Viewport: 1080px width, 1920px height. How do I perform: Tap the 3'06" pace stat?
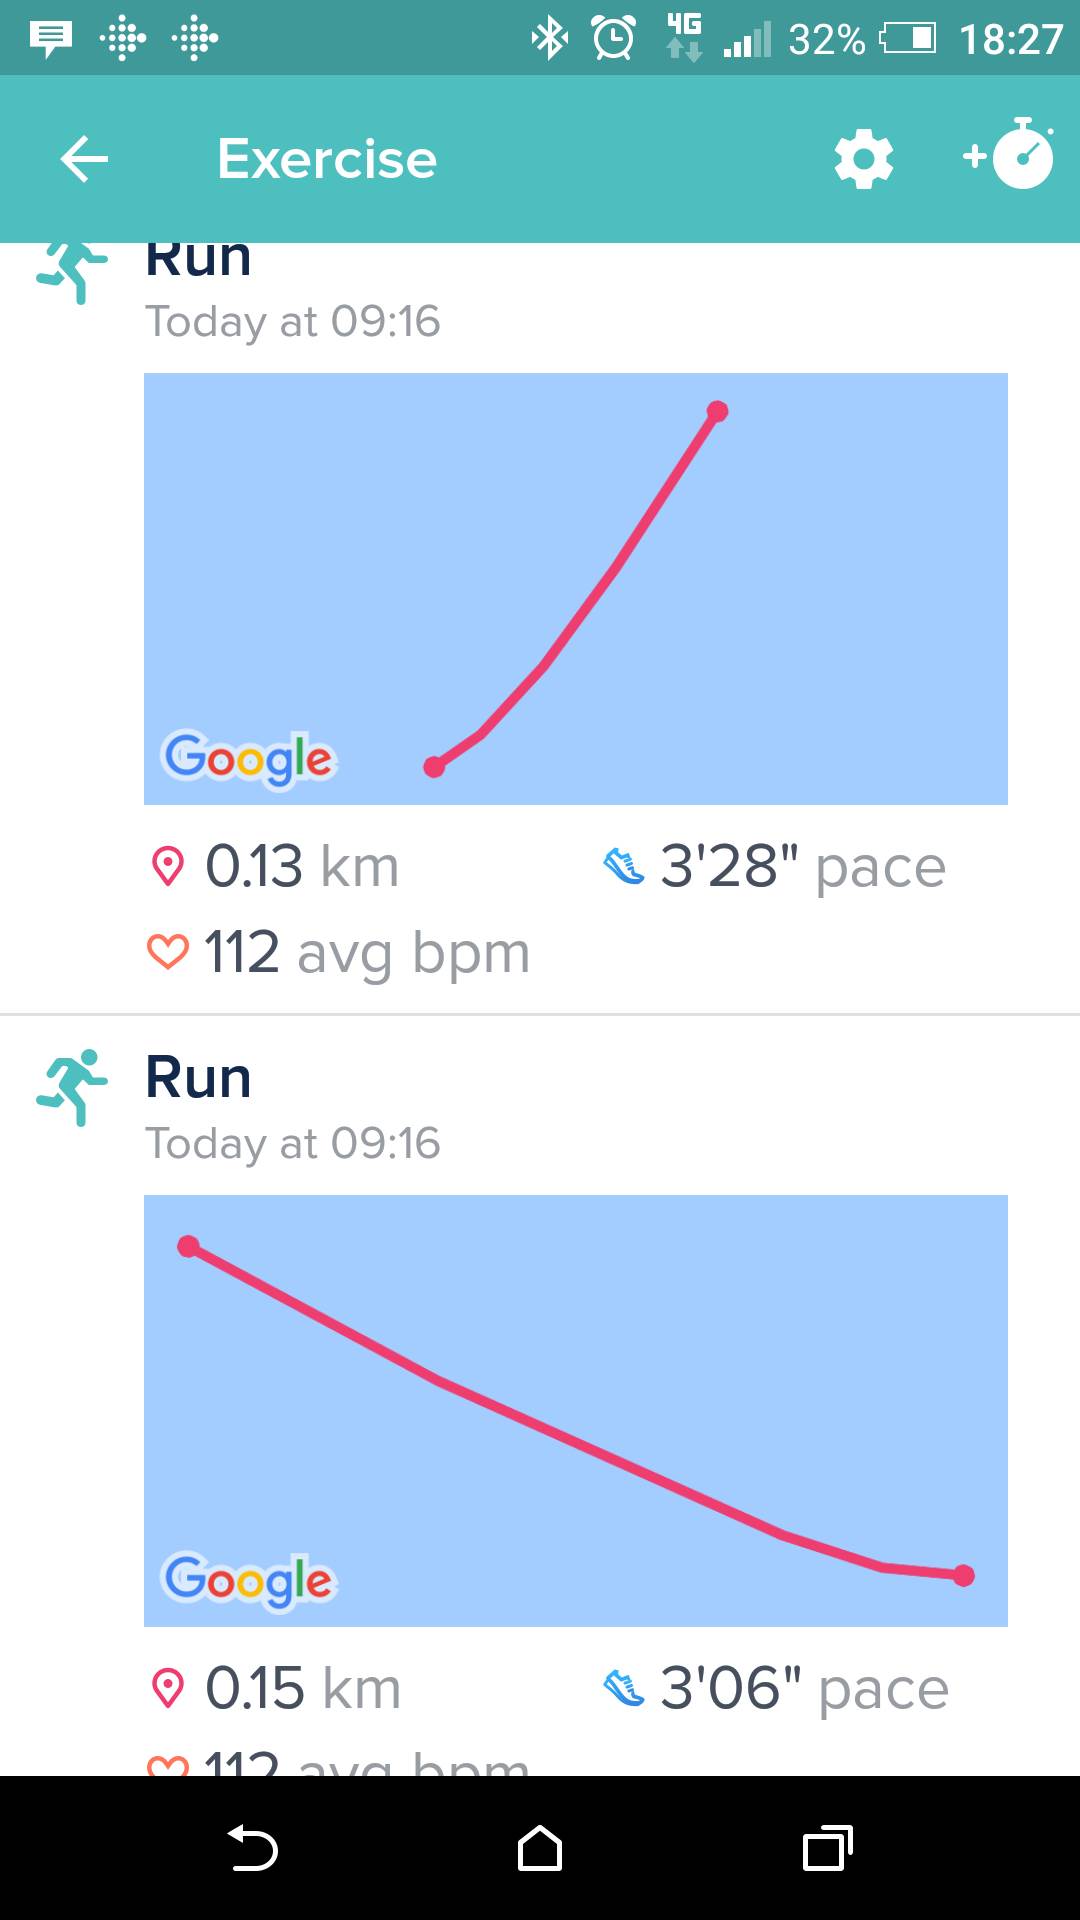click(x=804, y=1688)
